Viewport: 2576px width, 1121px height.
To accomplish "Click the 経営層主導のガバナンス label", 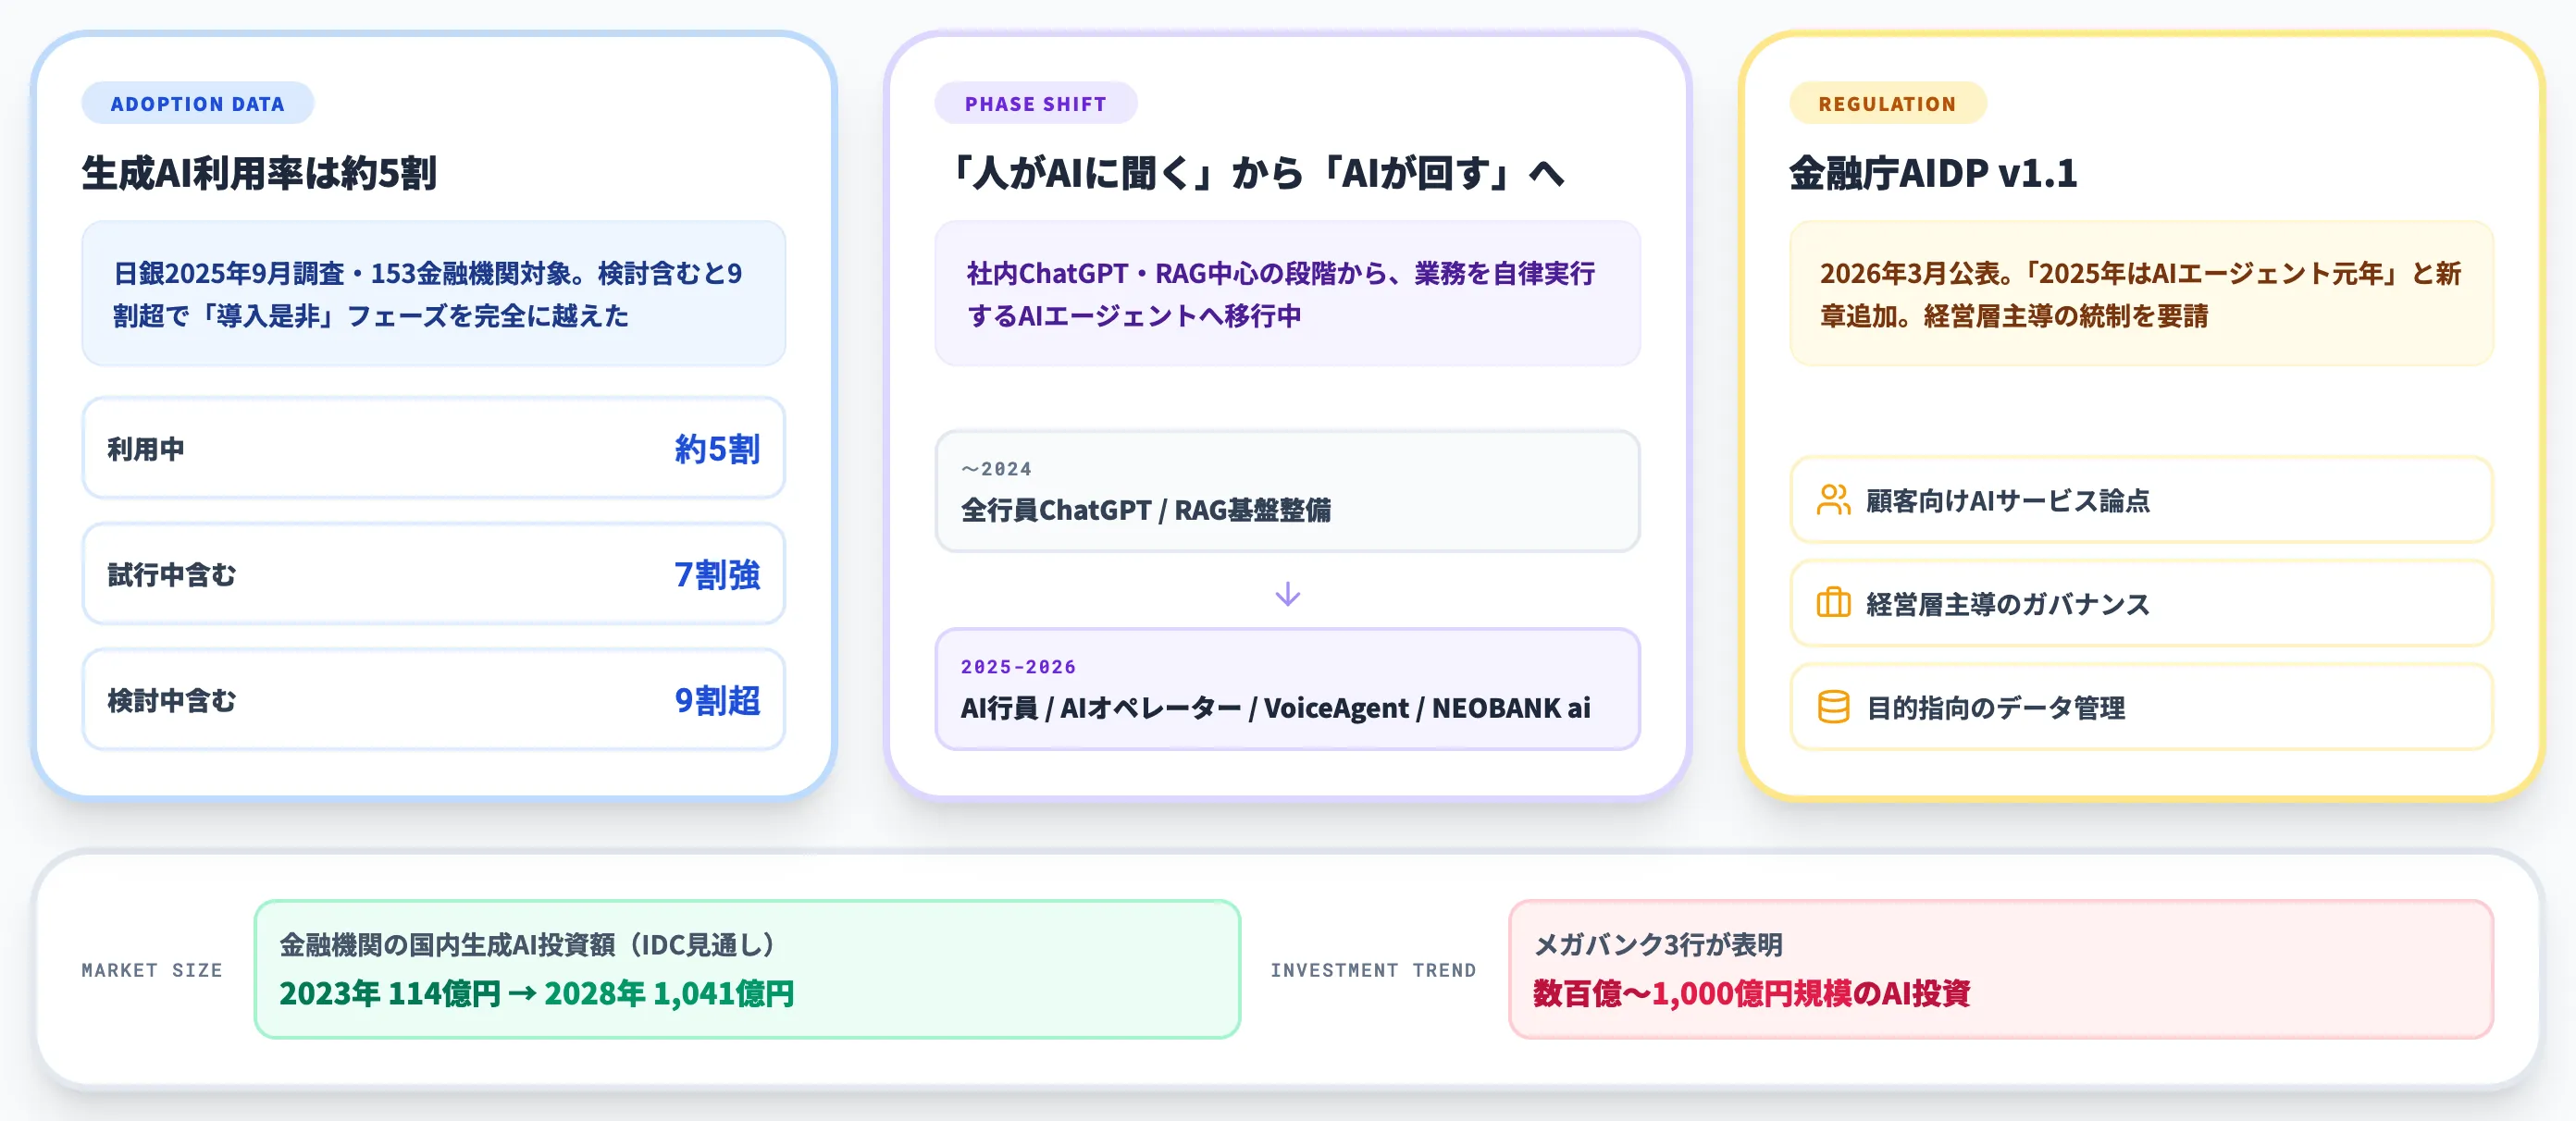I will click(2008, 604).
